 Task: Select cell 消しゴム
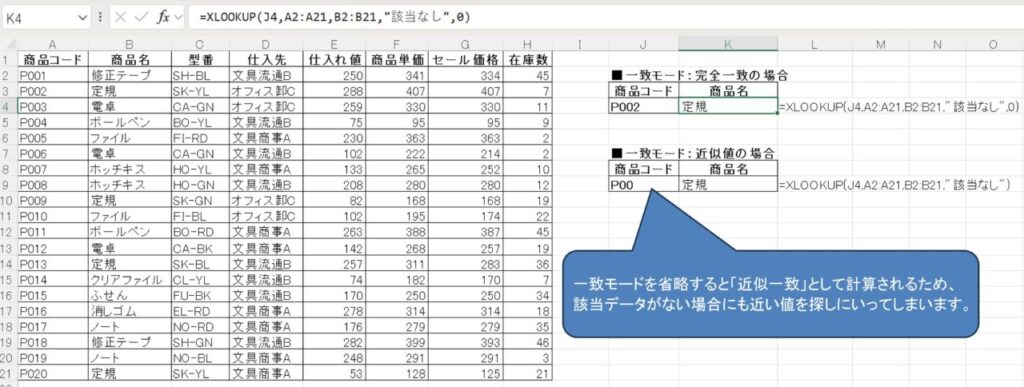coord(129,311)
